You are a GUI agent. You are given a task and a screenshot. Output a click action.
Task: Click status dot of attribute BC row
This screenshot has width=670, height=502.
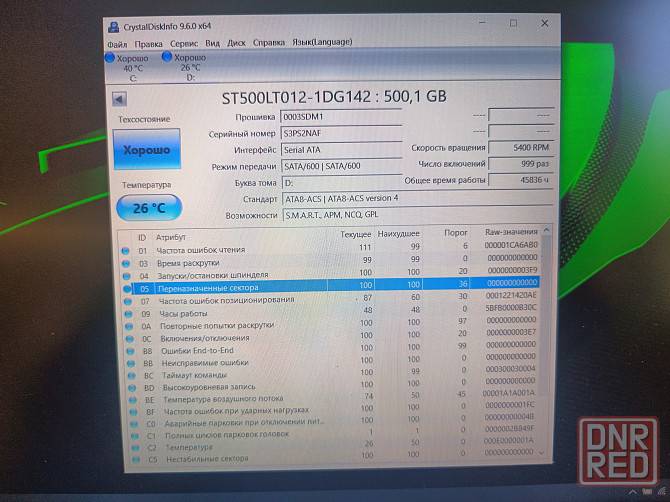coord(132,376)
